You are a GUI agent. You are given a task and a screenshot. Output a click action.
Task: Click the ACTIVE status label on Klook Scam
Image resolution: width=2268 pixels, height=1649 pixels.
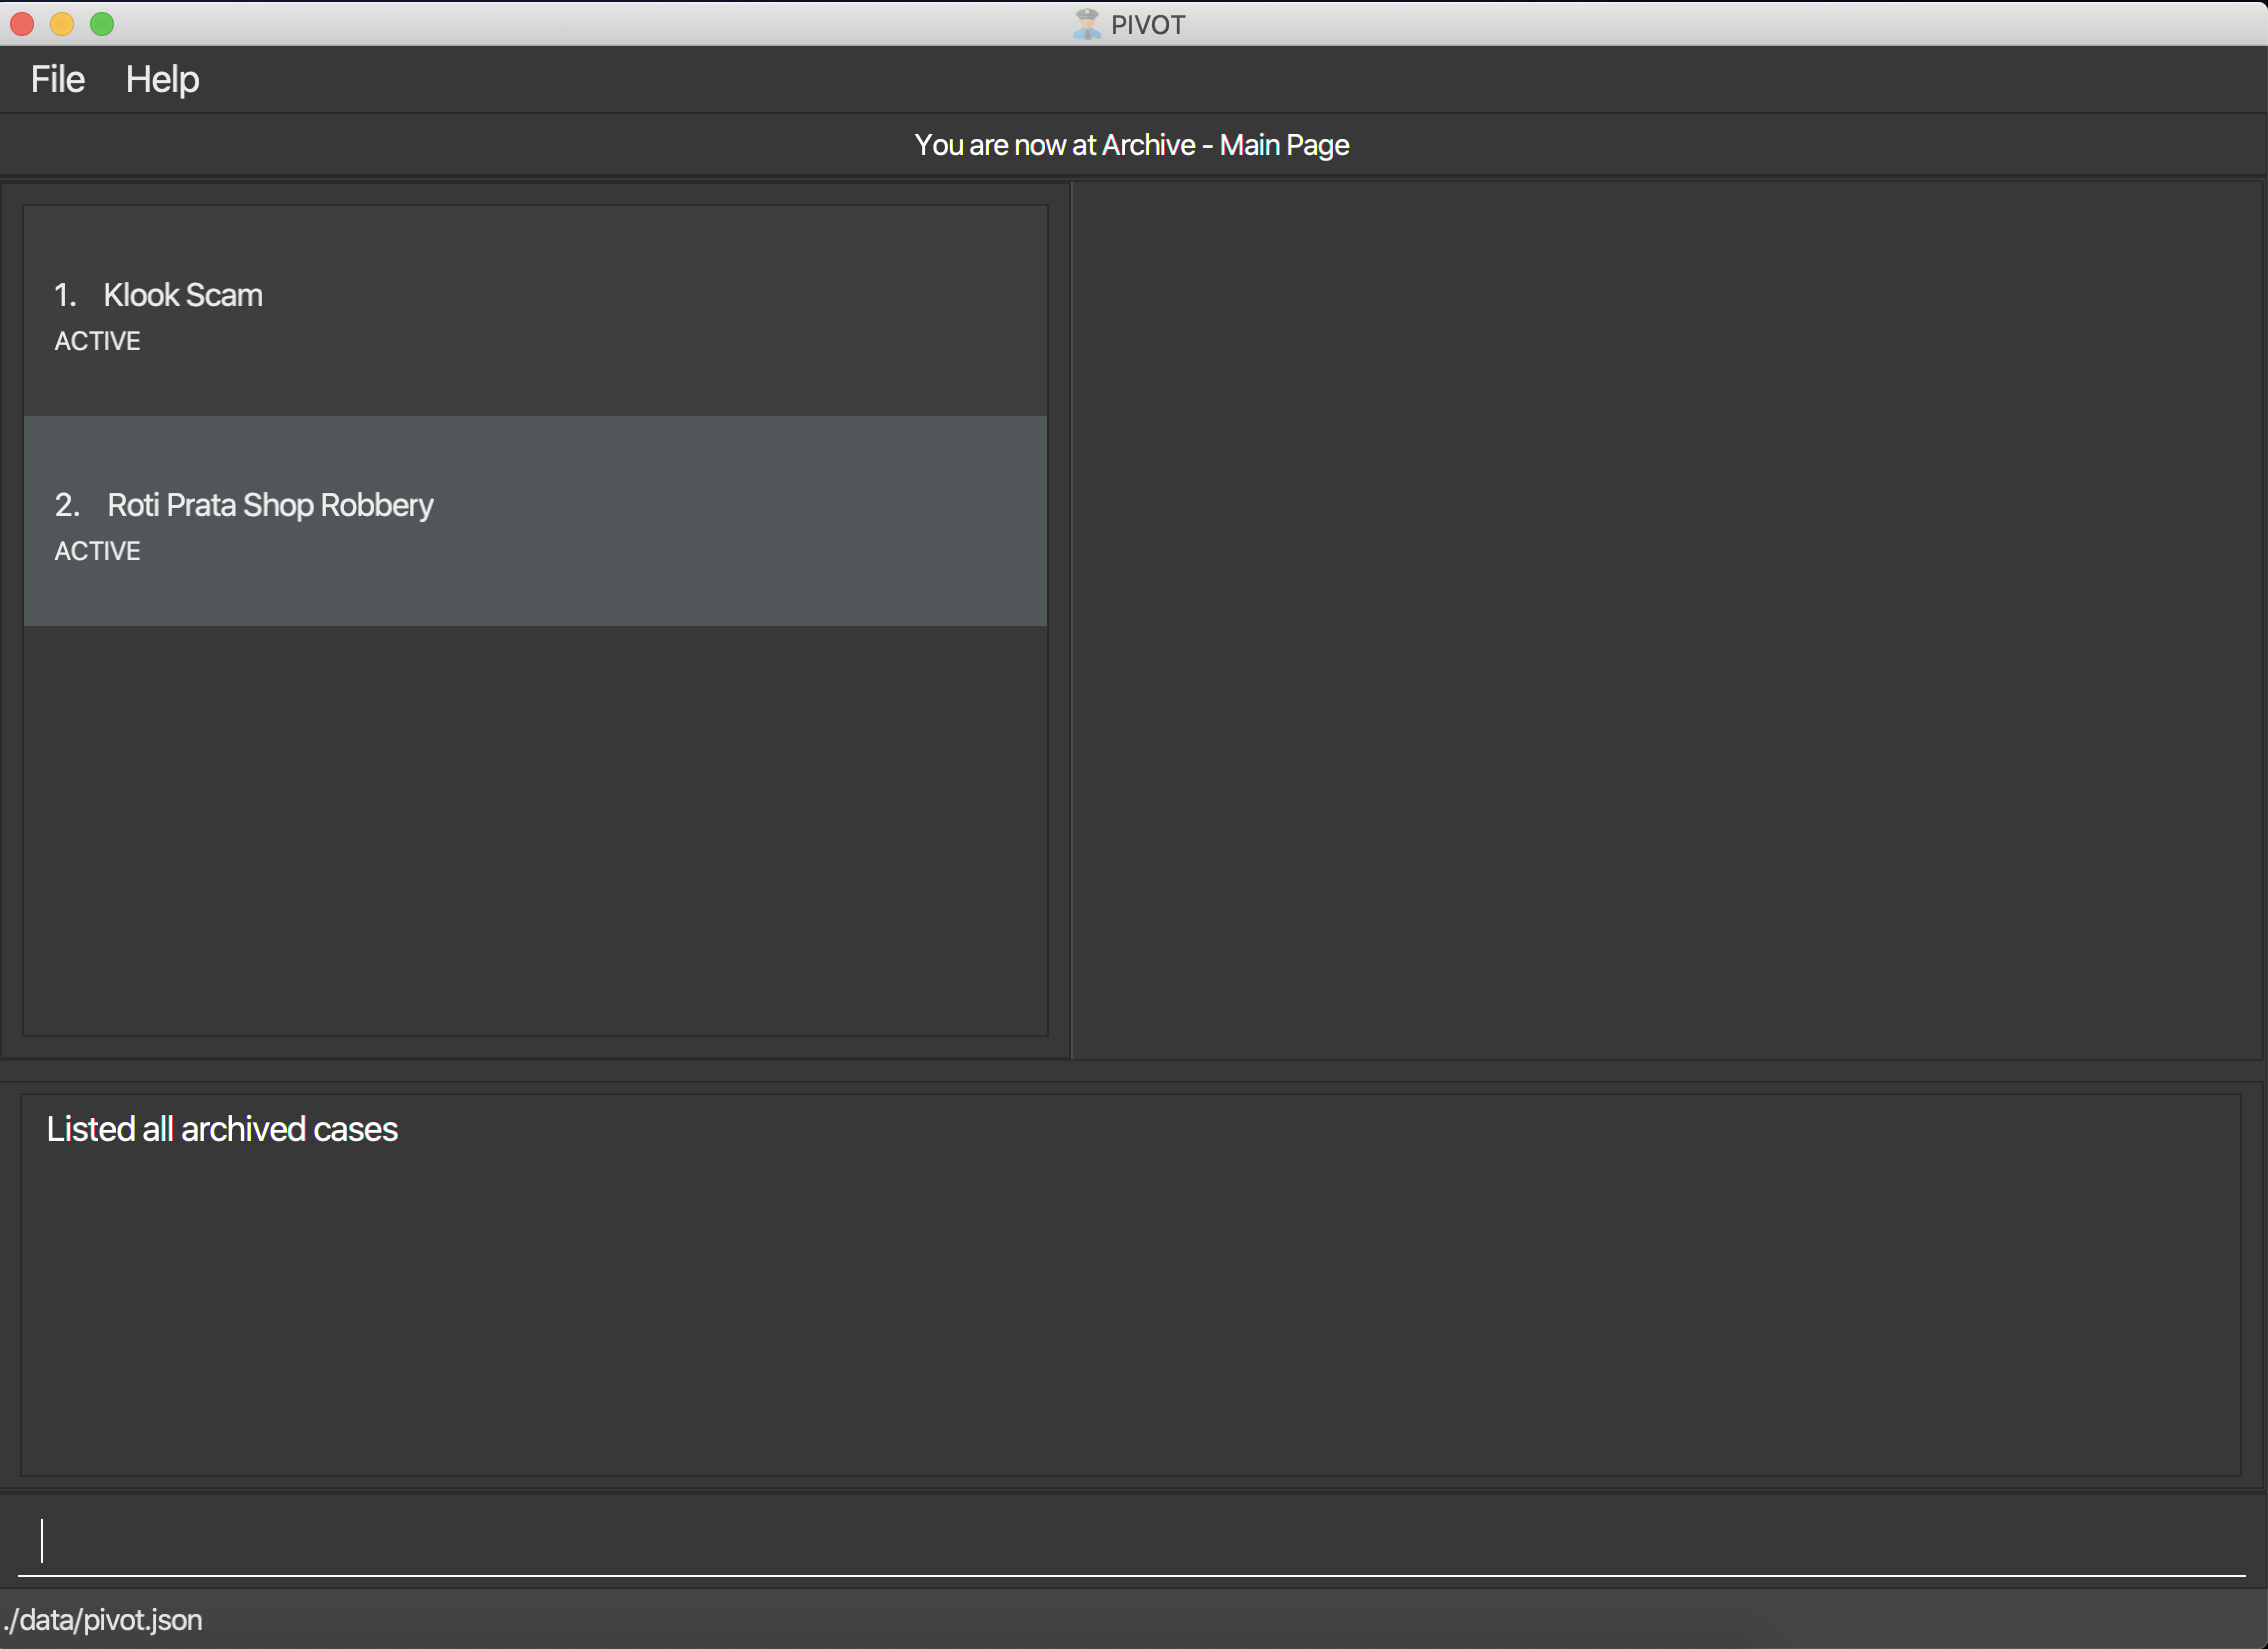click(97, 340)
